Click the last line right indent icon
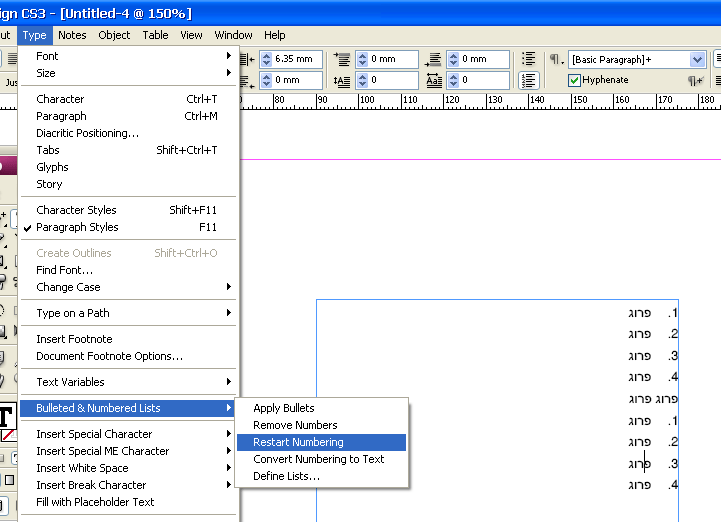 coord(247,80)
